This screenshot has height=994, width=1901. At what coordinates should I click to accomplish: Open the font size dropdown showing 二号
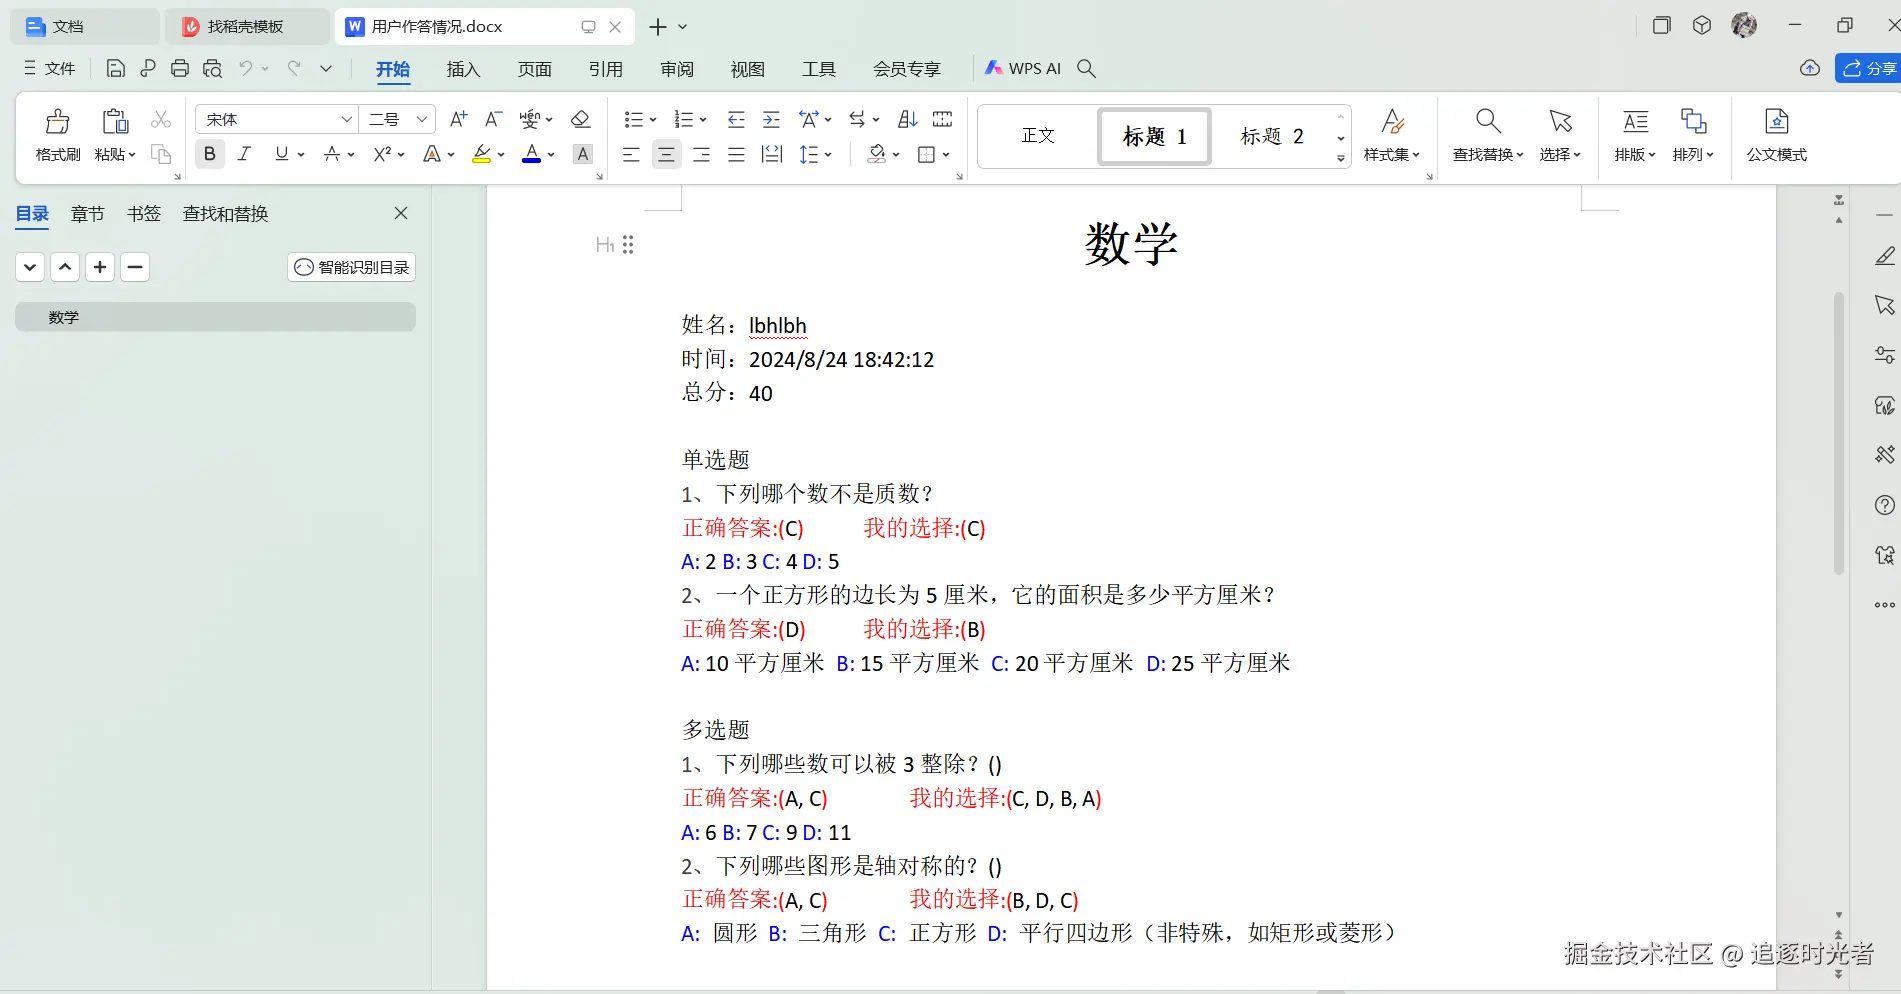tap(422, 120)
